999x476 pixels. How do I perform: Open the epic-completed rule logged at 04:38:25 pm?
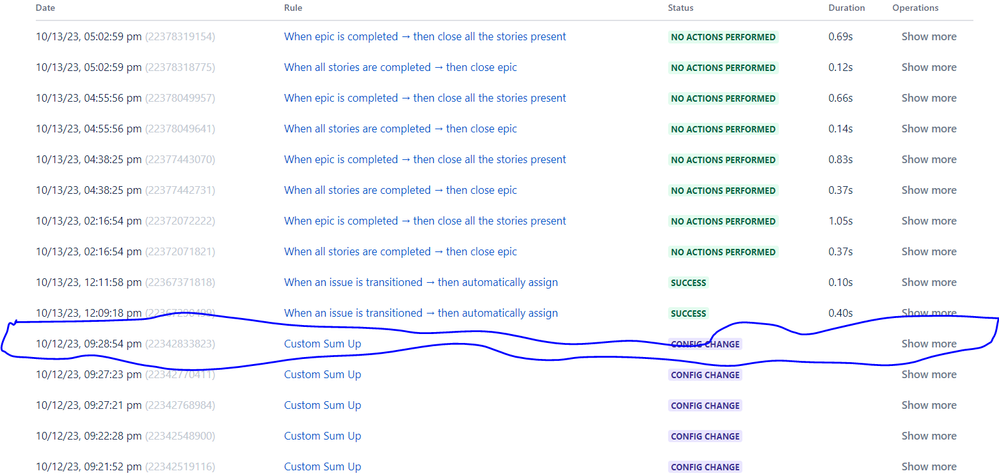click(x=425, y=159)
